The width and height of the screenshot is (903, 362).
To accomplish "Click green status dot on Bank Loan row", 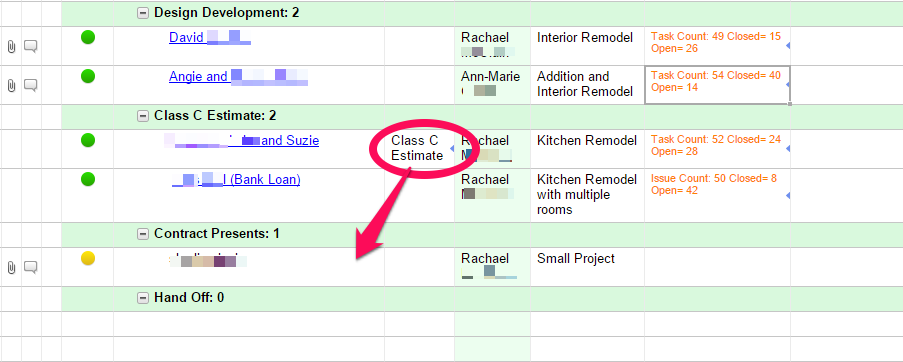I will point(88,180).
